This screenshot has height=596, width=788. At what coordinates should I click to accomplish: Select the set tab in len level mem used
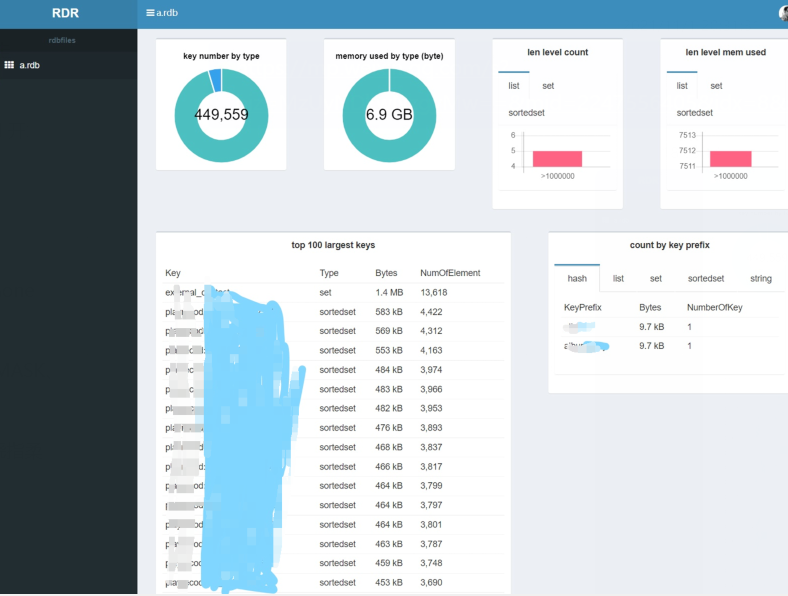(x=716, y=86)
